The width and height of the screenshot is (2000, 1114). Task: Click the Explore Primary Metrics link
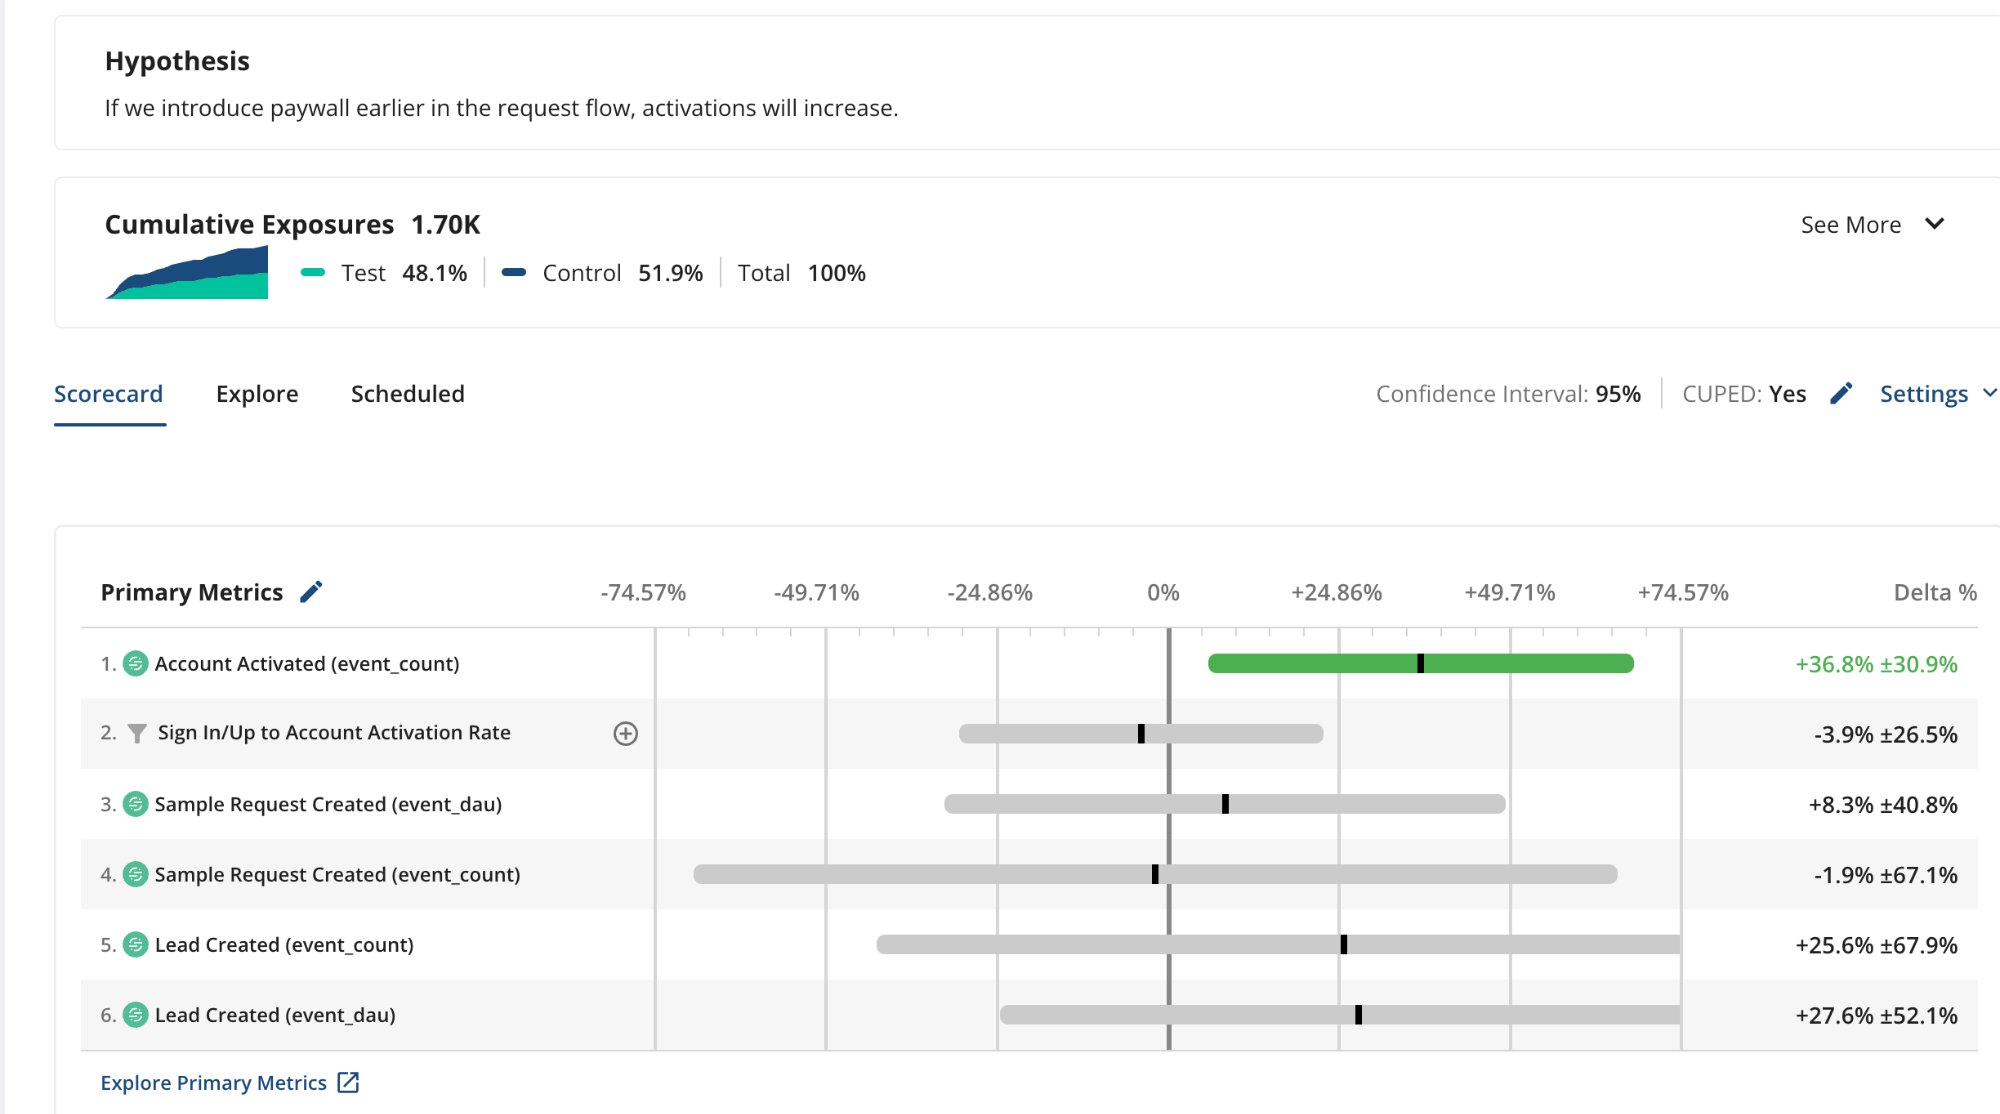coord(214,1082)
